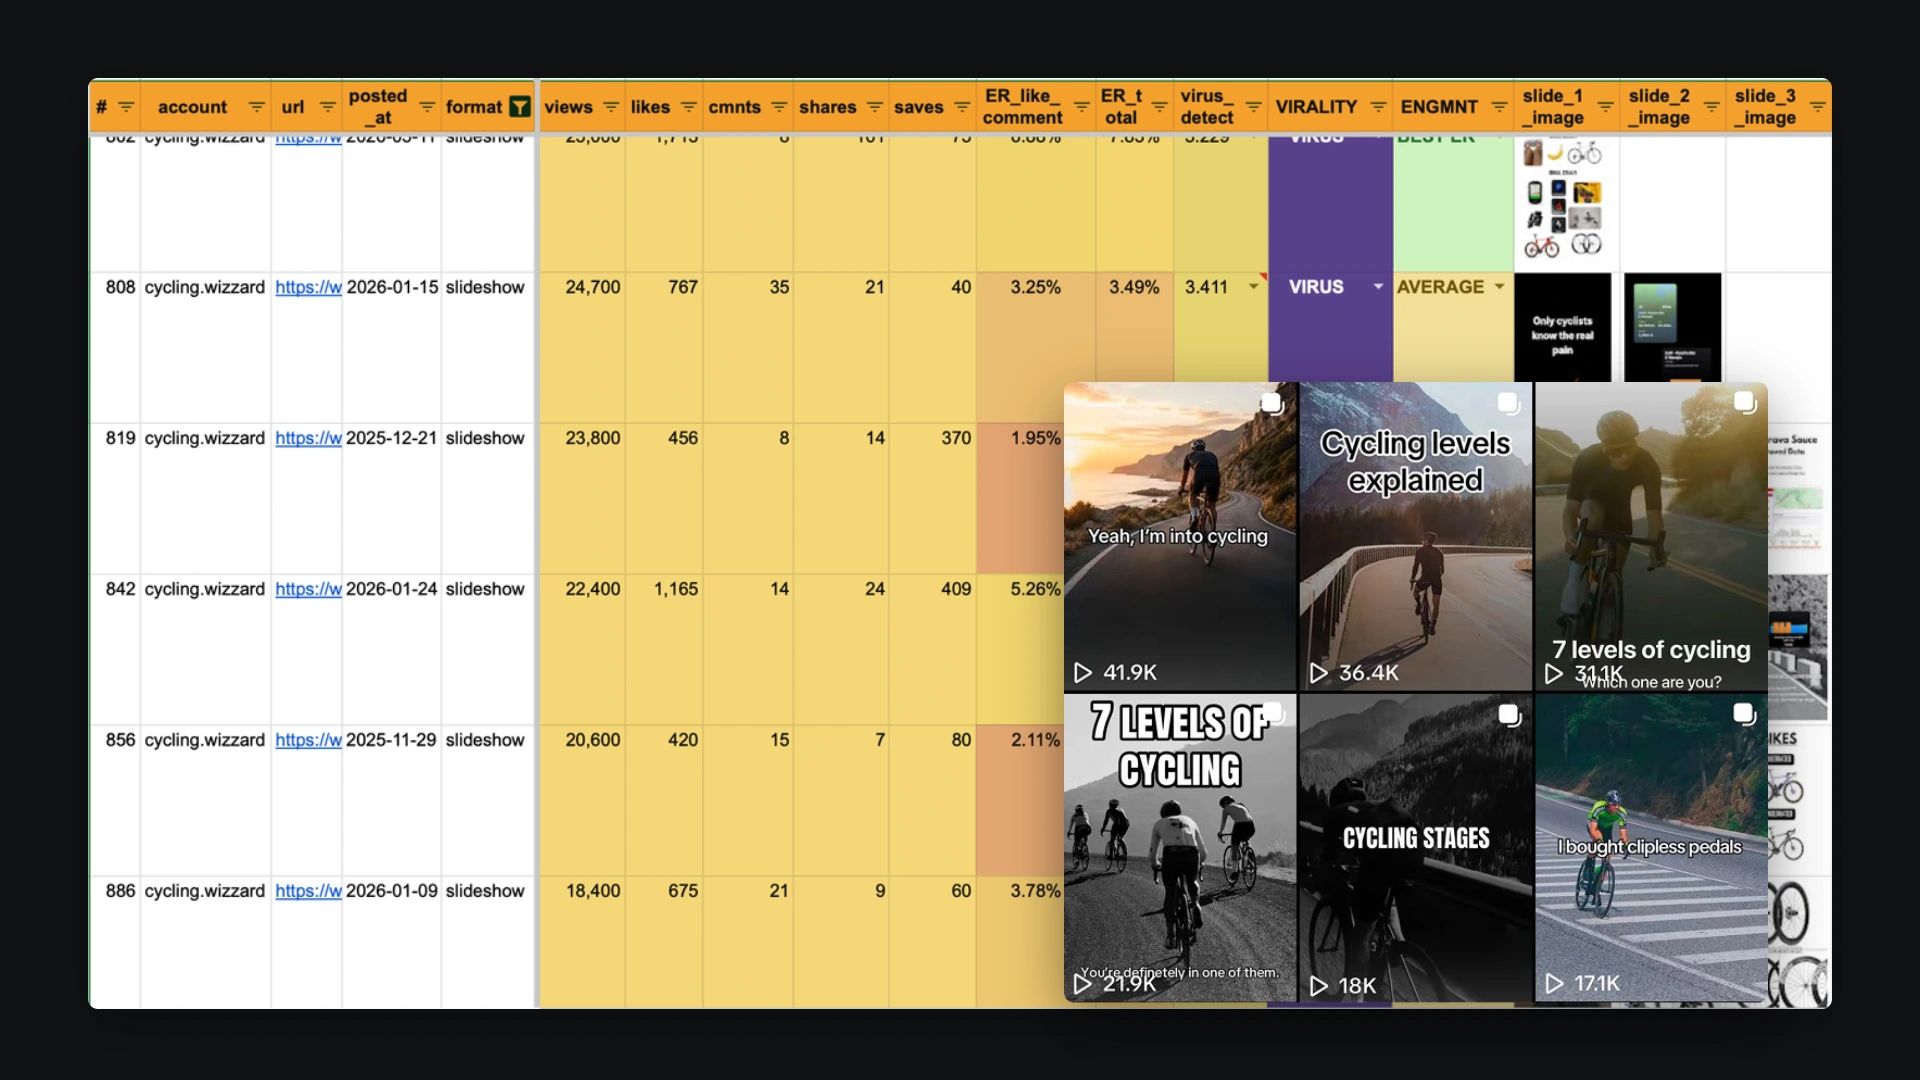Open the likes column filter icon
Image resolution: width=1920 pixels, height=1080 pixels.
[x=689, y=107]
